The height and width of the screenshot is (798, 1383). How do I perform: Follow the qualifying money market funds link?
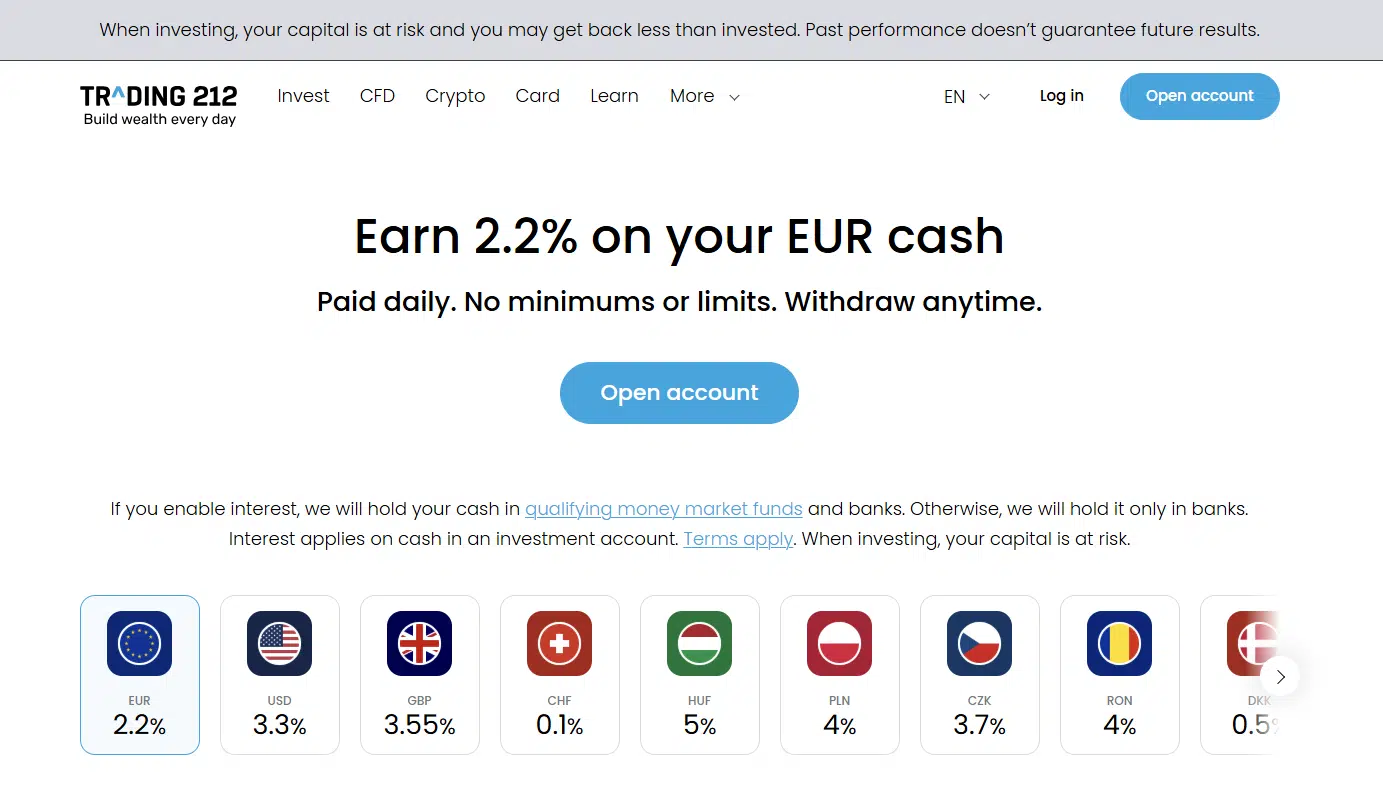664,509
